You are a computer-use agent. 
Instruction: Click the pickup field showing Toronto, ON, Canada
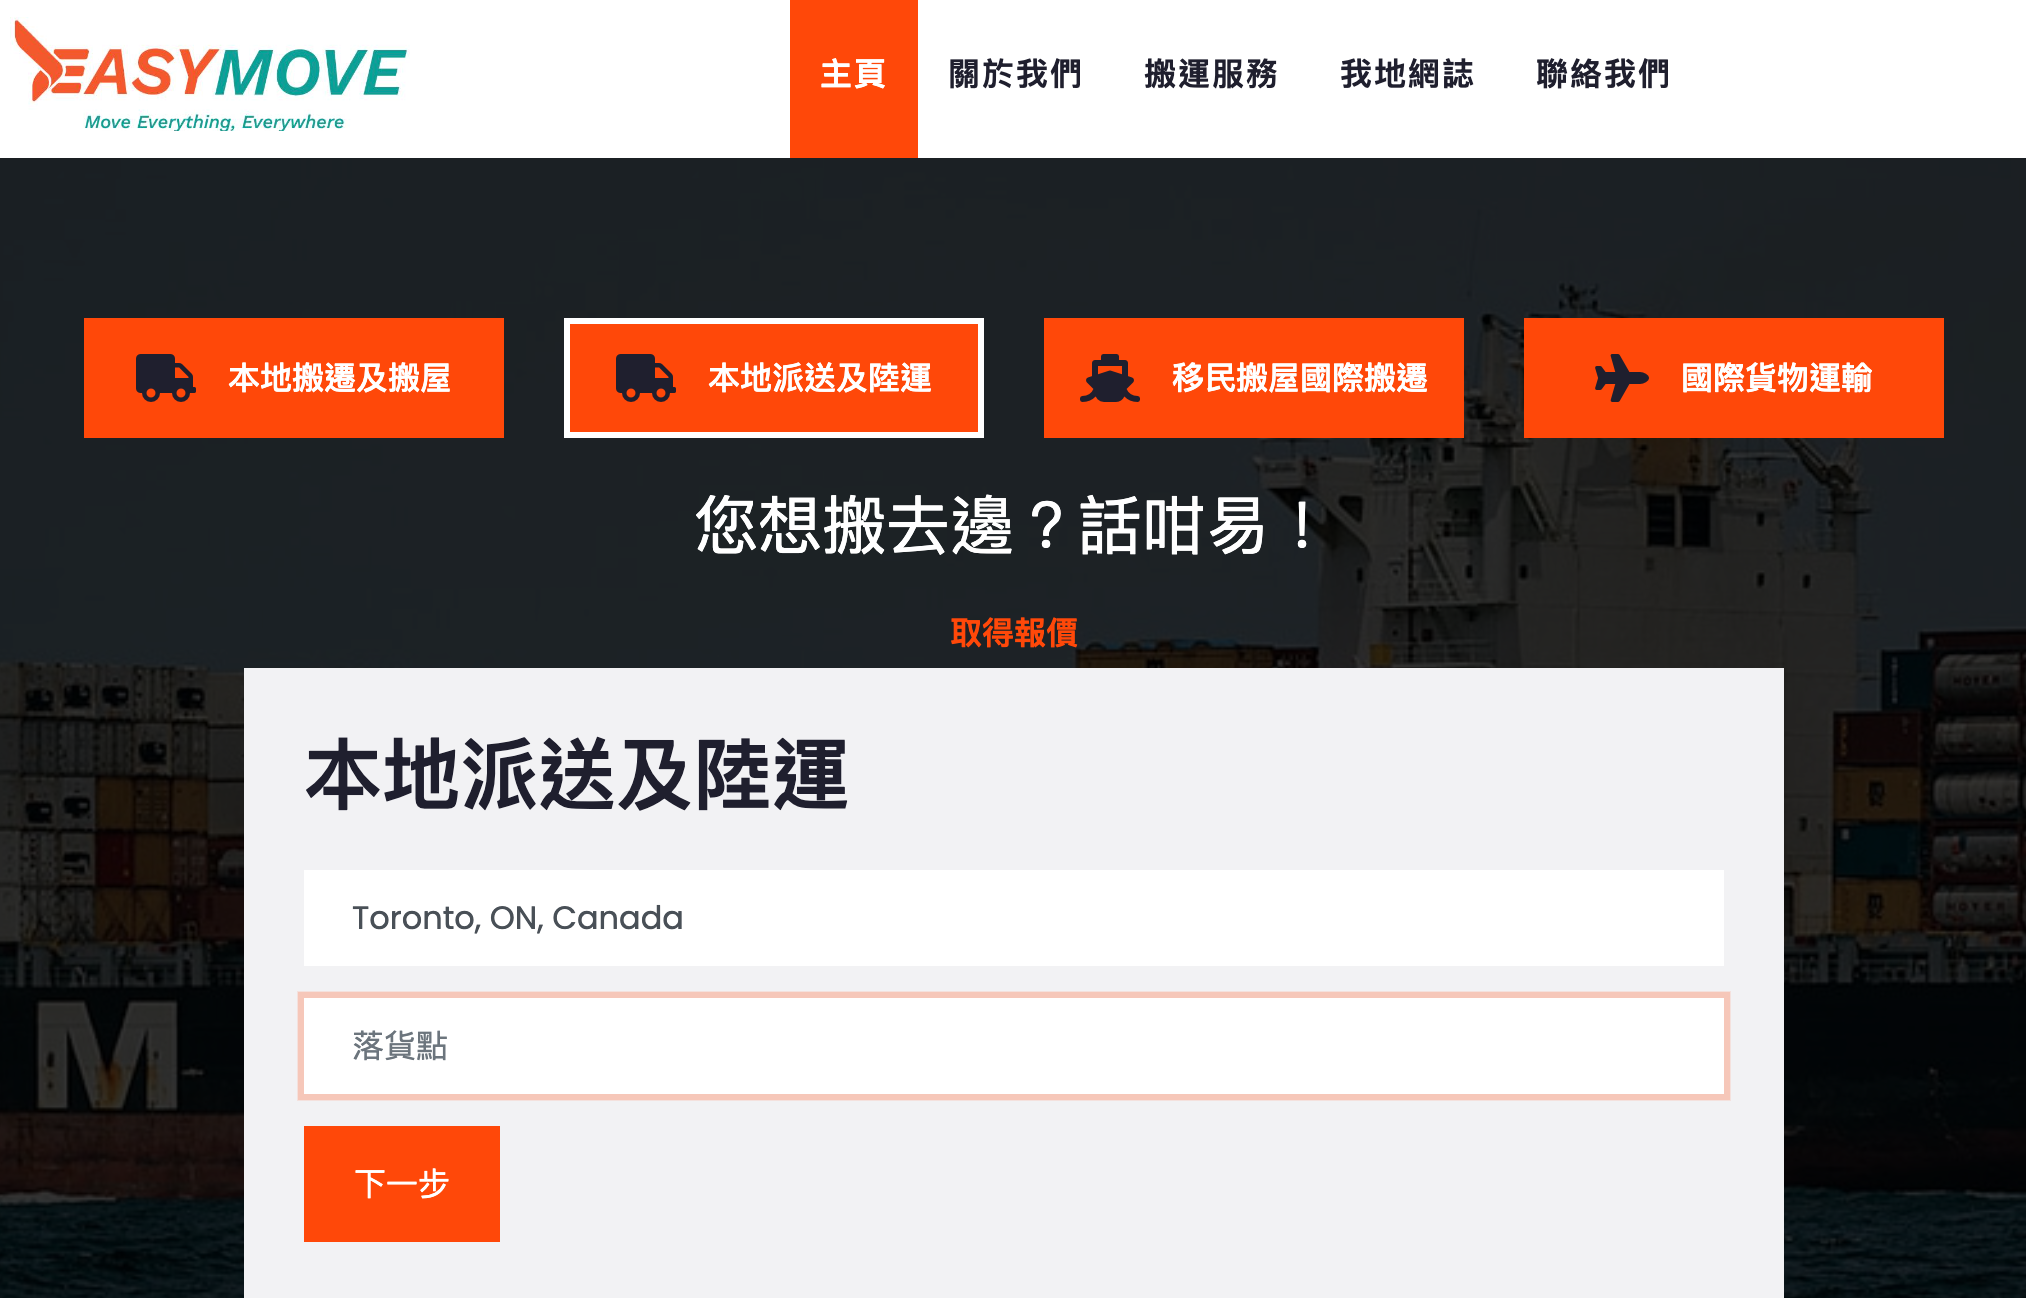(1014, 918)
